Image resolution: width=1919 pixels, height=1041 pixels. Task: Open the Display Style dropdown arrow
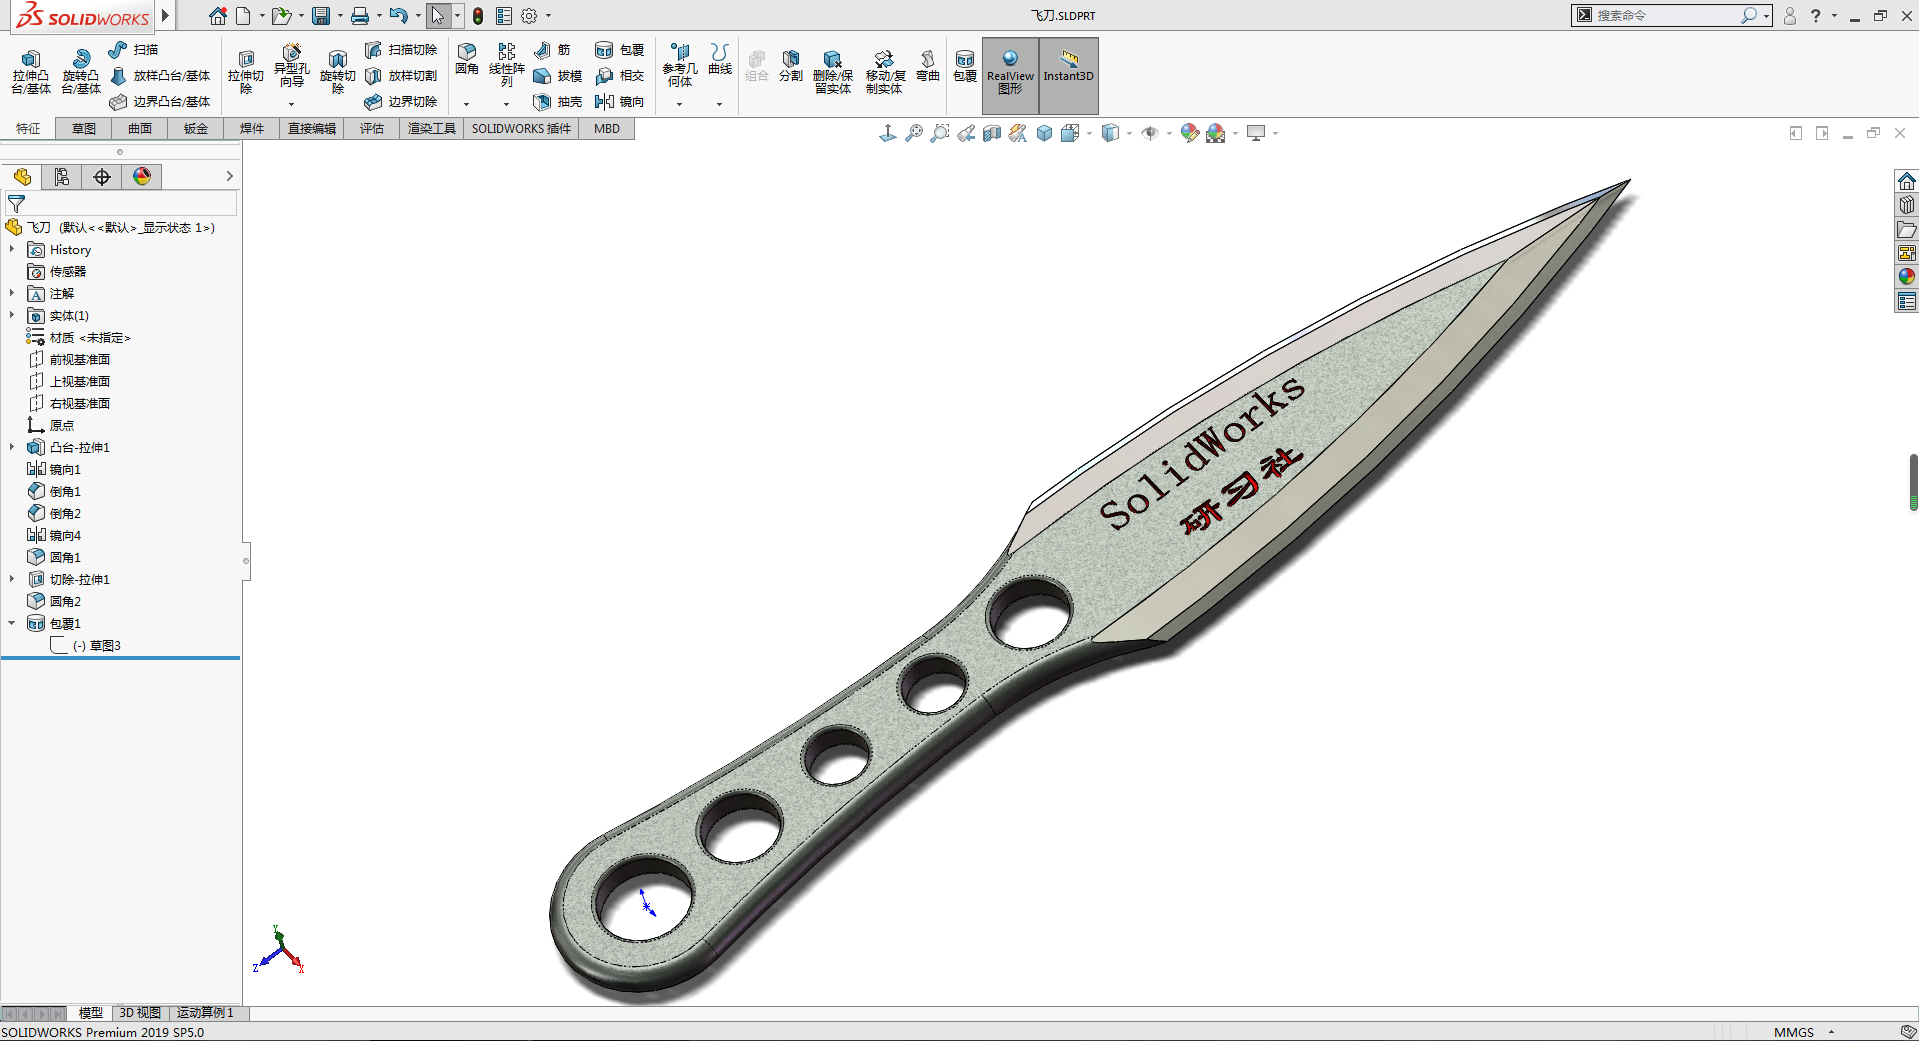click(1130, 133)
